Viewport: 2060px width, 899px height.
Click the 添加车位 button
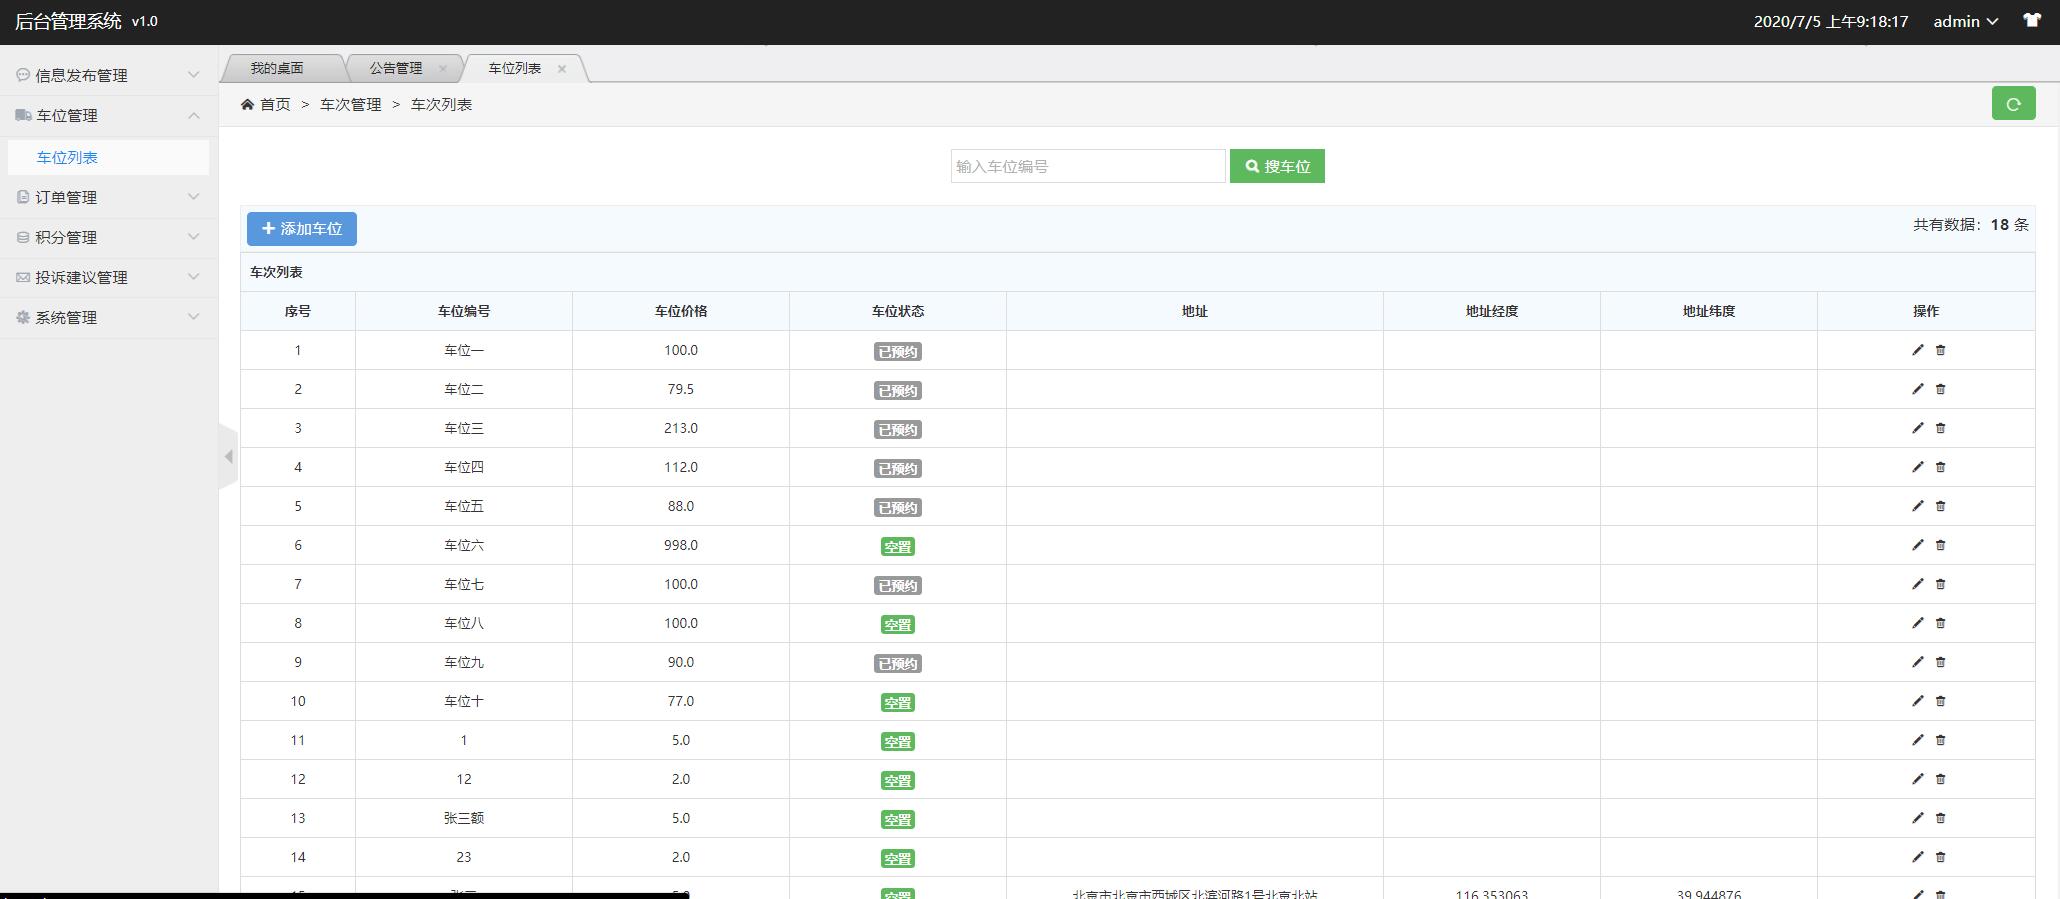tap(302, 229)
